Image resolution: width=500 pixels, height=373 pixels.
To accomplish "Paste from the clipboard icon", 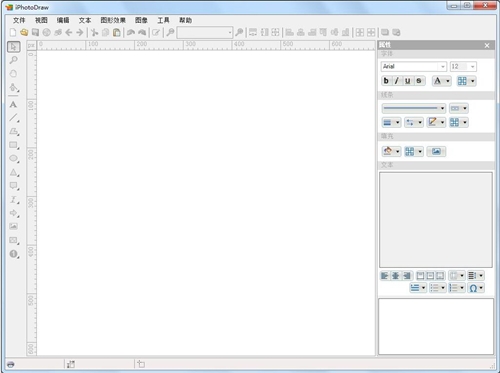I will [117, 32].
